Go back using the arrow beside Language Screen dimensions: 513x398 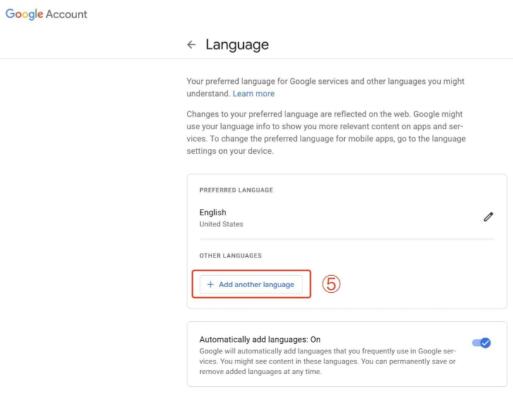(191, 44)
